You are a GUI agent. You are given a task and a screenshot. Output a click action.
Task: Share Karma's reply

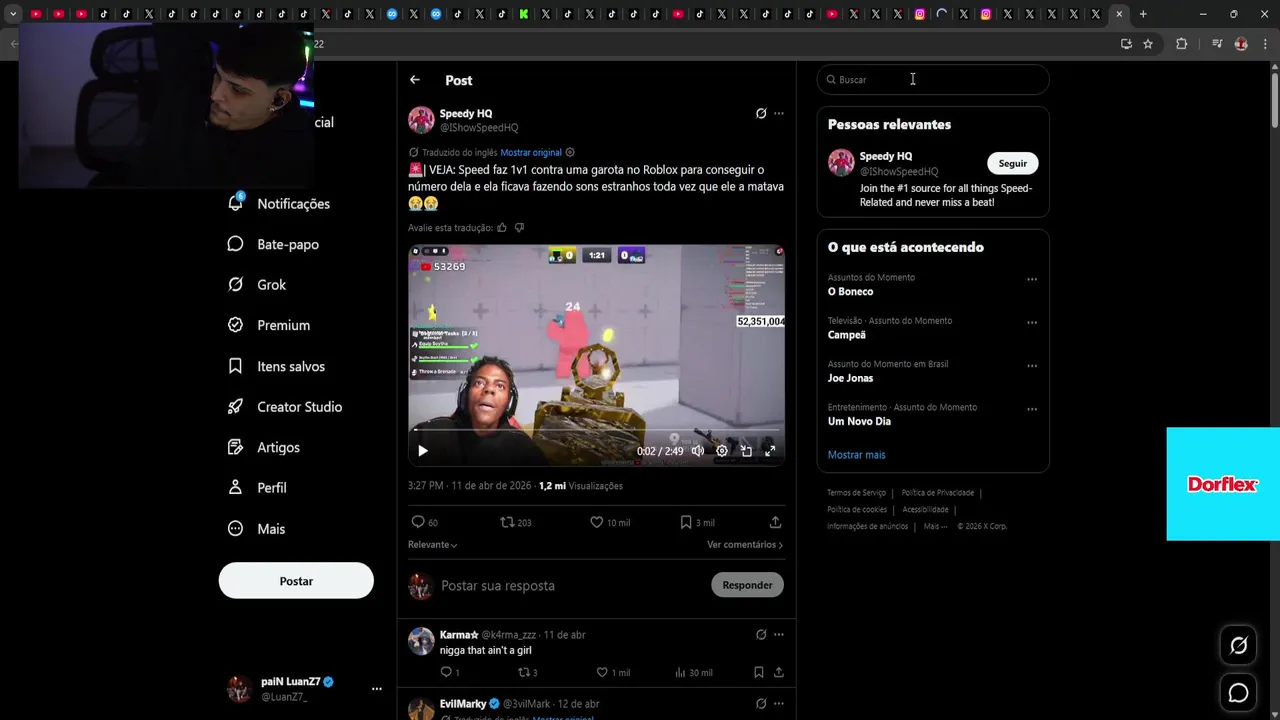coord(779,673)
